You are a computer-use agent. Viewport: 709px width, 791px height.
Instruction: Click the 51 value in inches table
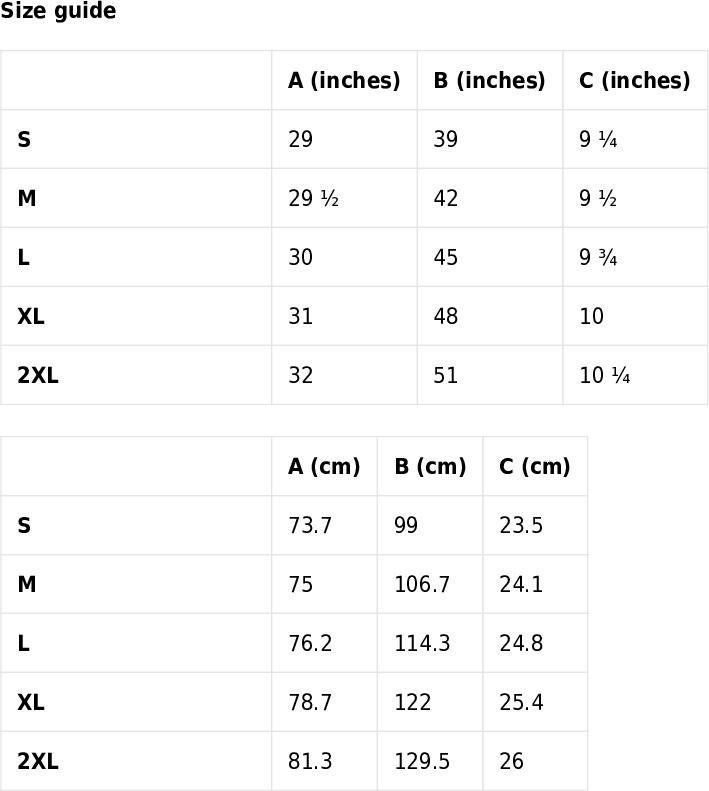[x=446, y=375]
